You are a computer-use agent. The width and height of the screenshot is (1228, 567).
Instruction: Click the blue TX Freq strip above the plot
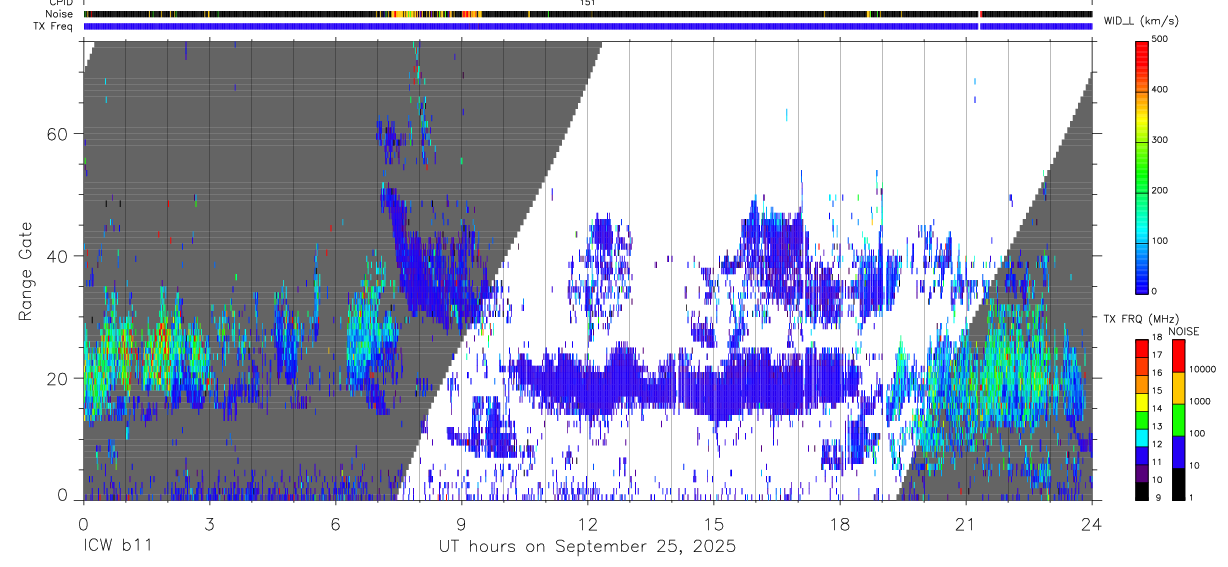click(x=587, y=26)
